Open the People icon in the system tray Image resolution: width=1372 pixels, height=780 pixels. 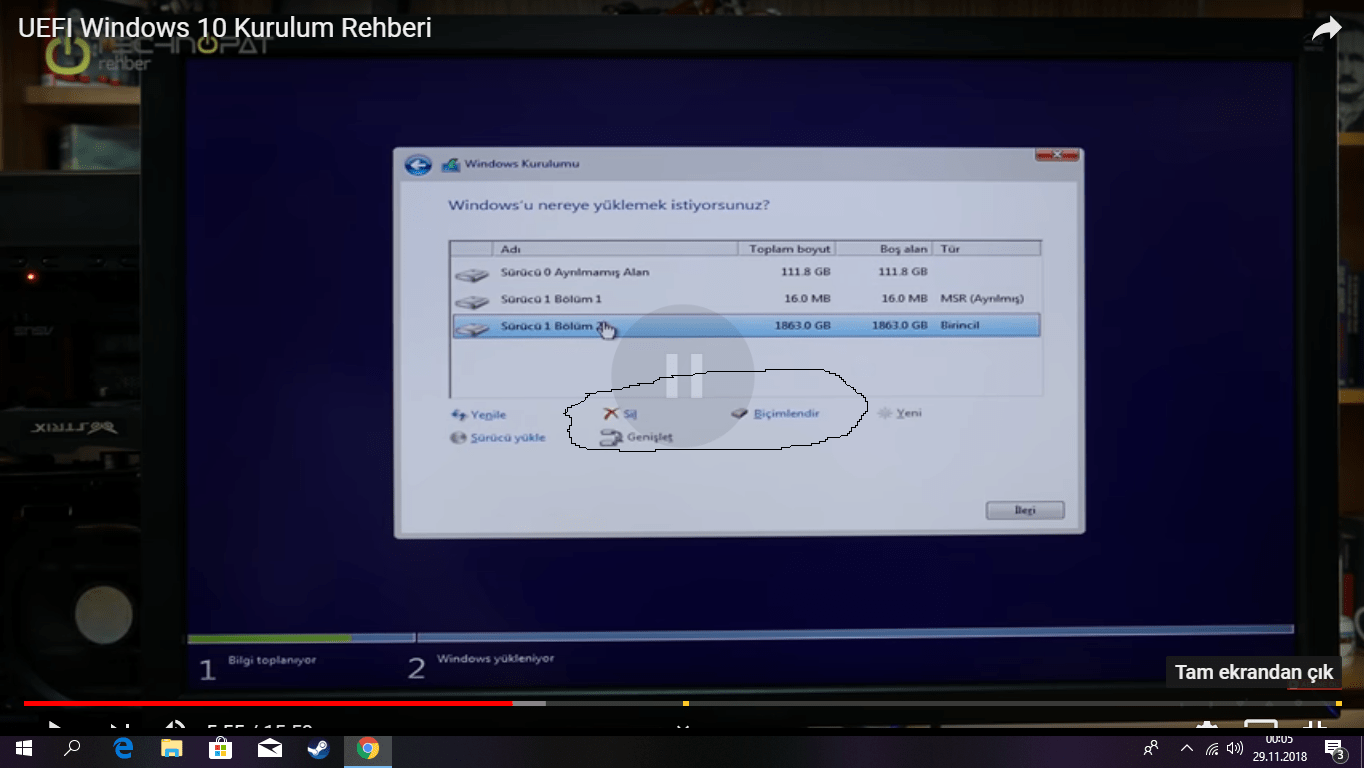[x=1152, y=748]
